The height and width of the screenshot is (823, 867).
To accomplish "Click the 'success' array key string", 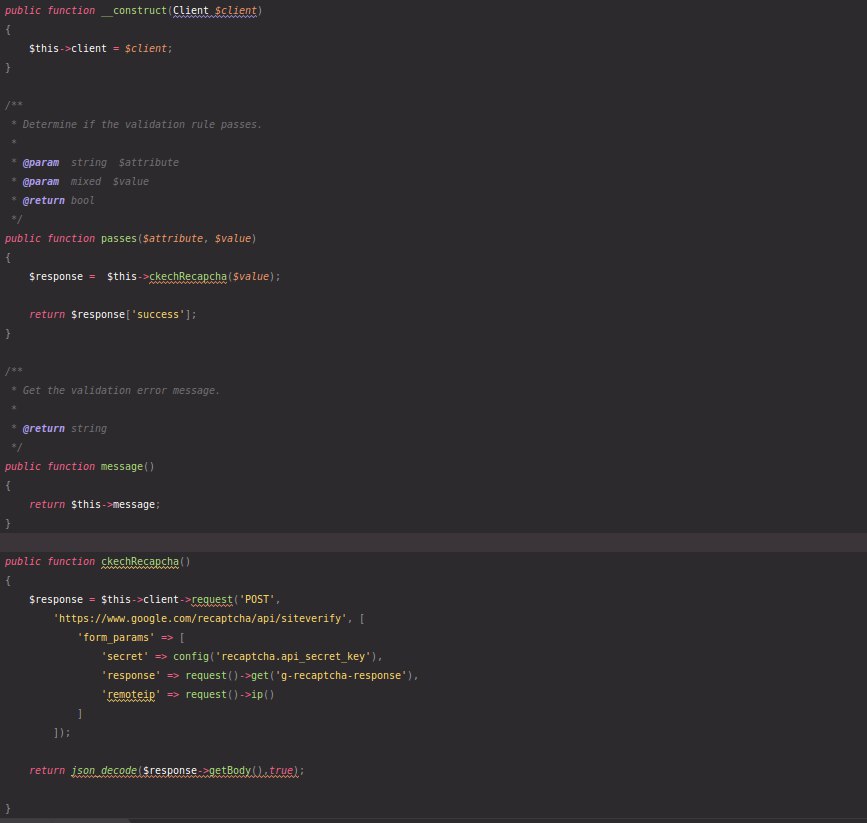I will (x=158, y=315).
